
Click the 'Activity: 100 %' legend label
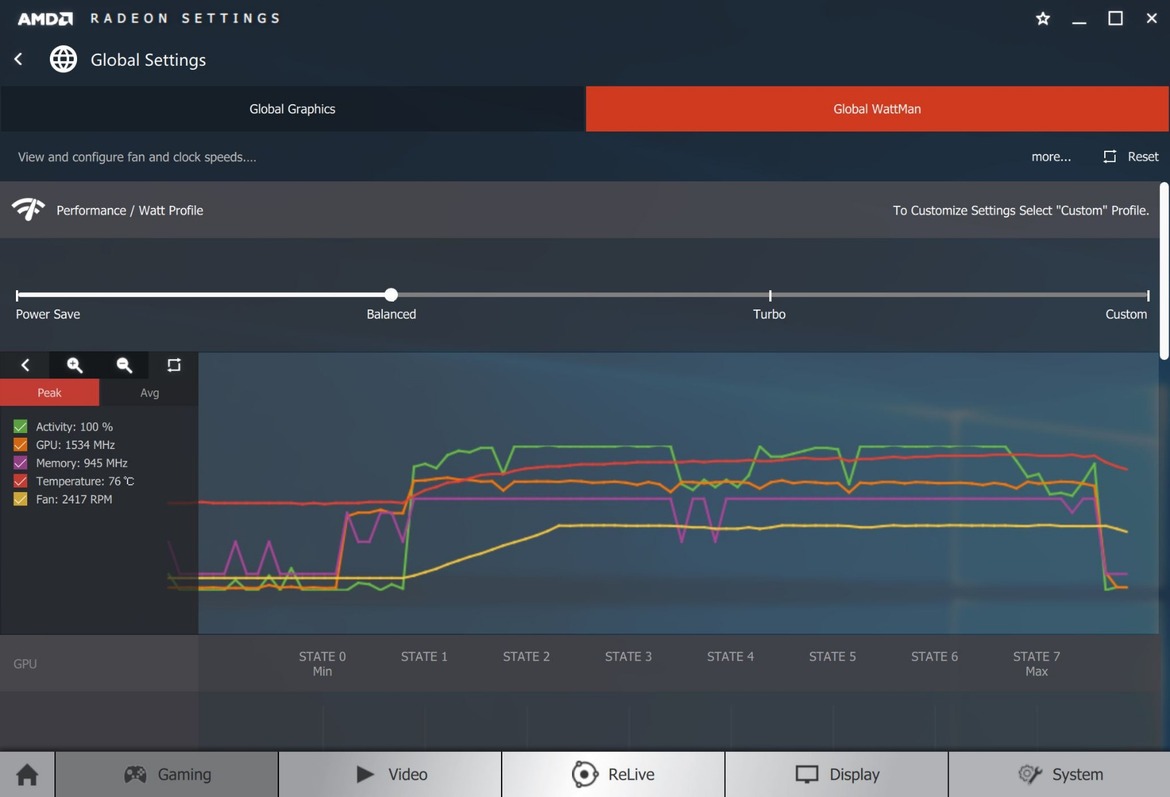coord(75,427)
